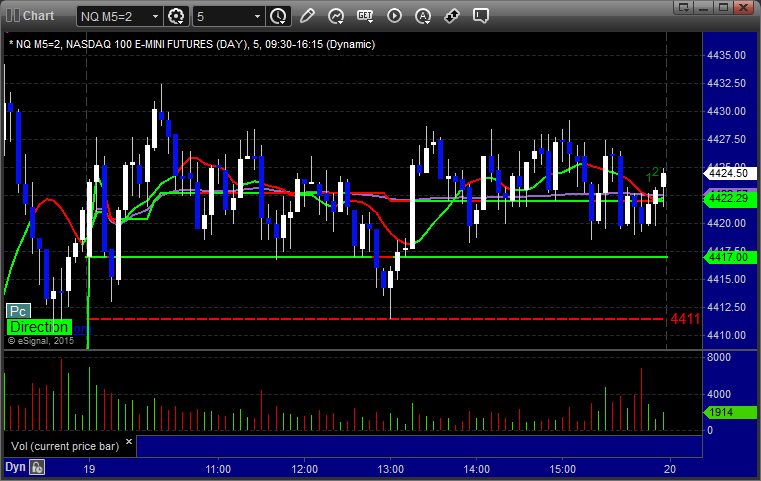
Task: Click the blue 'on' link beside Direction
Action: point(82,329)
